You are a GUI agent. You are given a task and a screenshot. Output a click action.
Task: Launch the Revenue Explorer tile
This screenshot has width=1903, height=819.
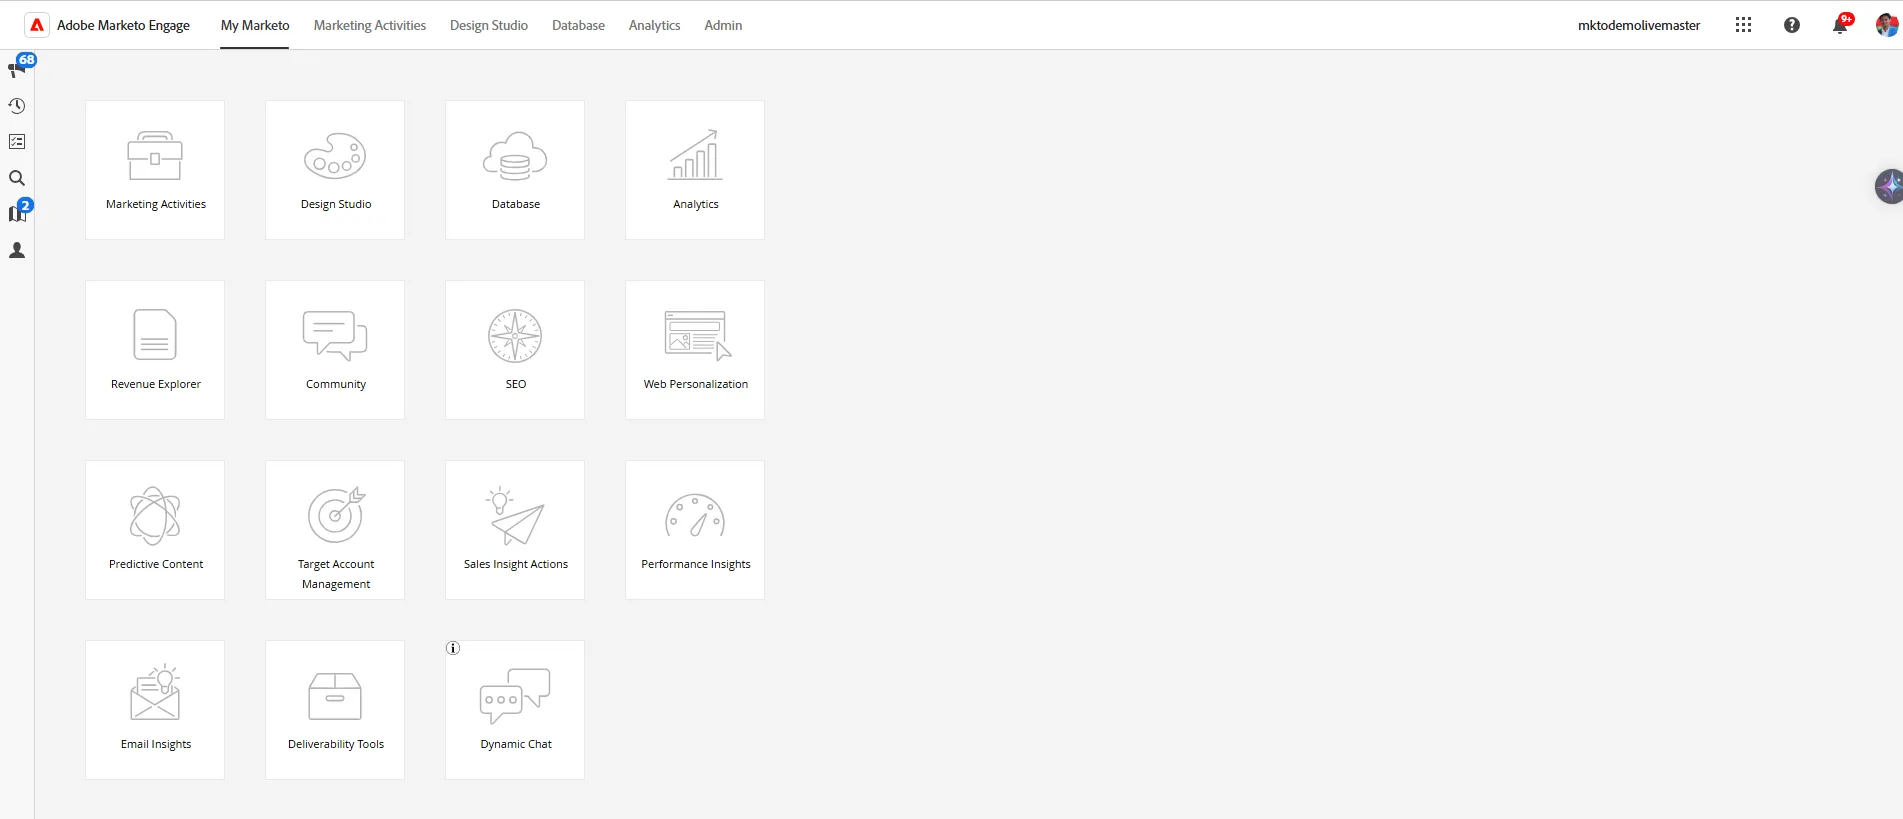[155, 350]
